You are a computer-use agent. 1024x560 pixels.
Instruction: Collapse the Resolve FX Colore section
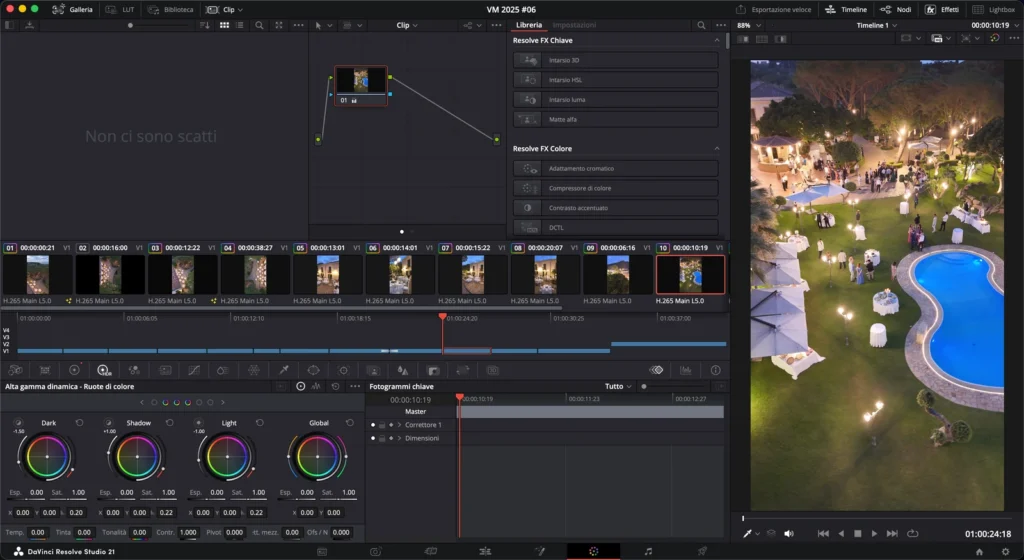pyautogui.click(x=716, y=149)
